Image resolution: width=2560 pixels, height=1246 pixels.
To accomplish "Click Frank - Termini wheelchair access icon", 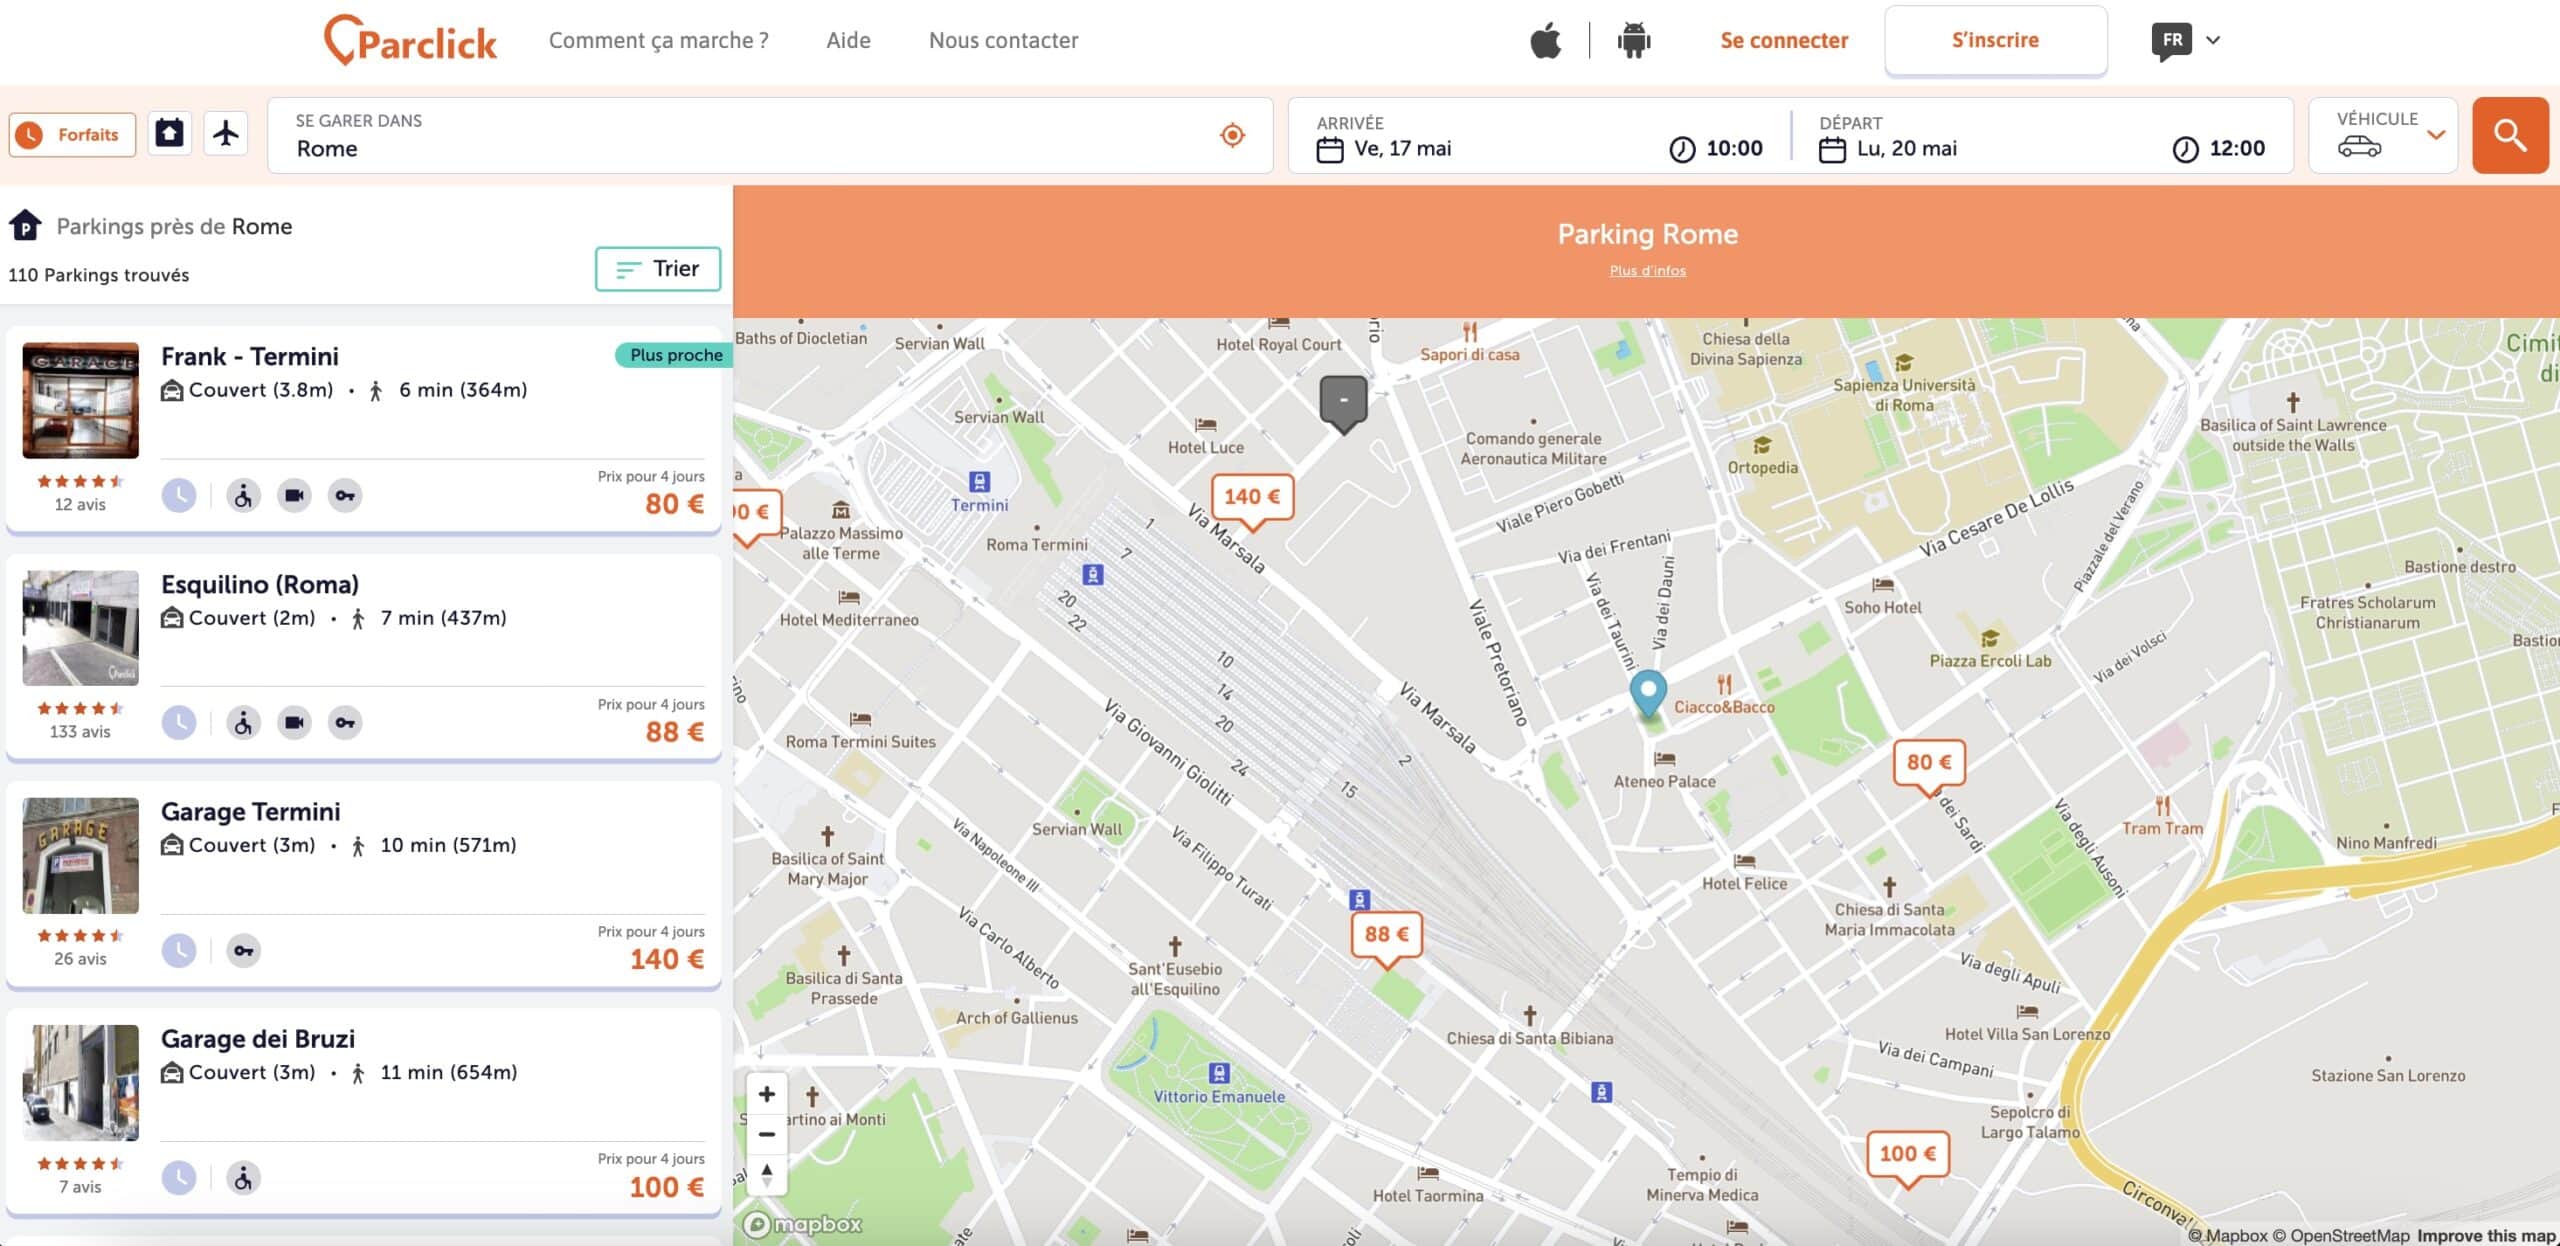I will [x=243, y=496].
